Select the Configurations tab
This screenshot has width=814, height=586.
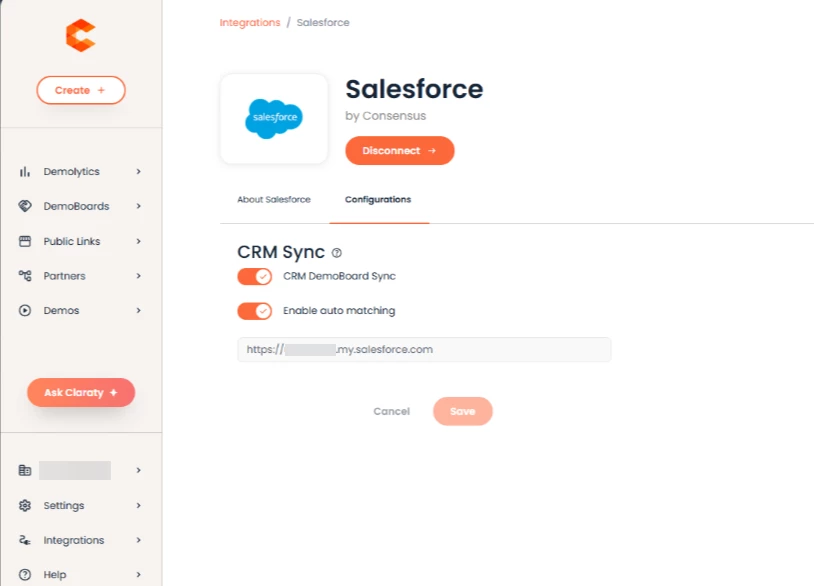tap(378, 199)
